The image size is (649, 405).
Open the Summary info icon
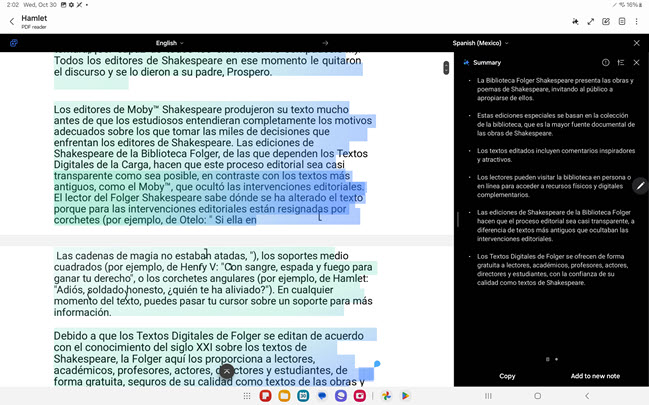tap(606, 63)
